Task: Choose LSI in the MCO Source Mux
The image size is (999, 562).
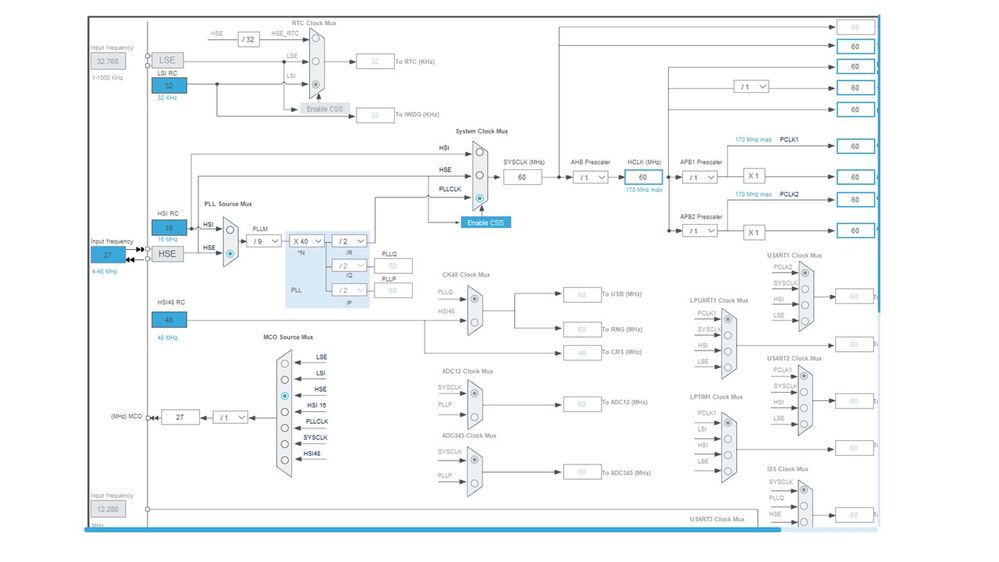Action: 285,380
